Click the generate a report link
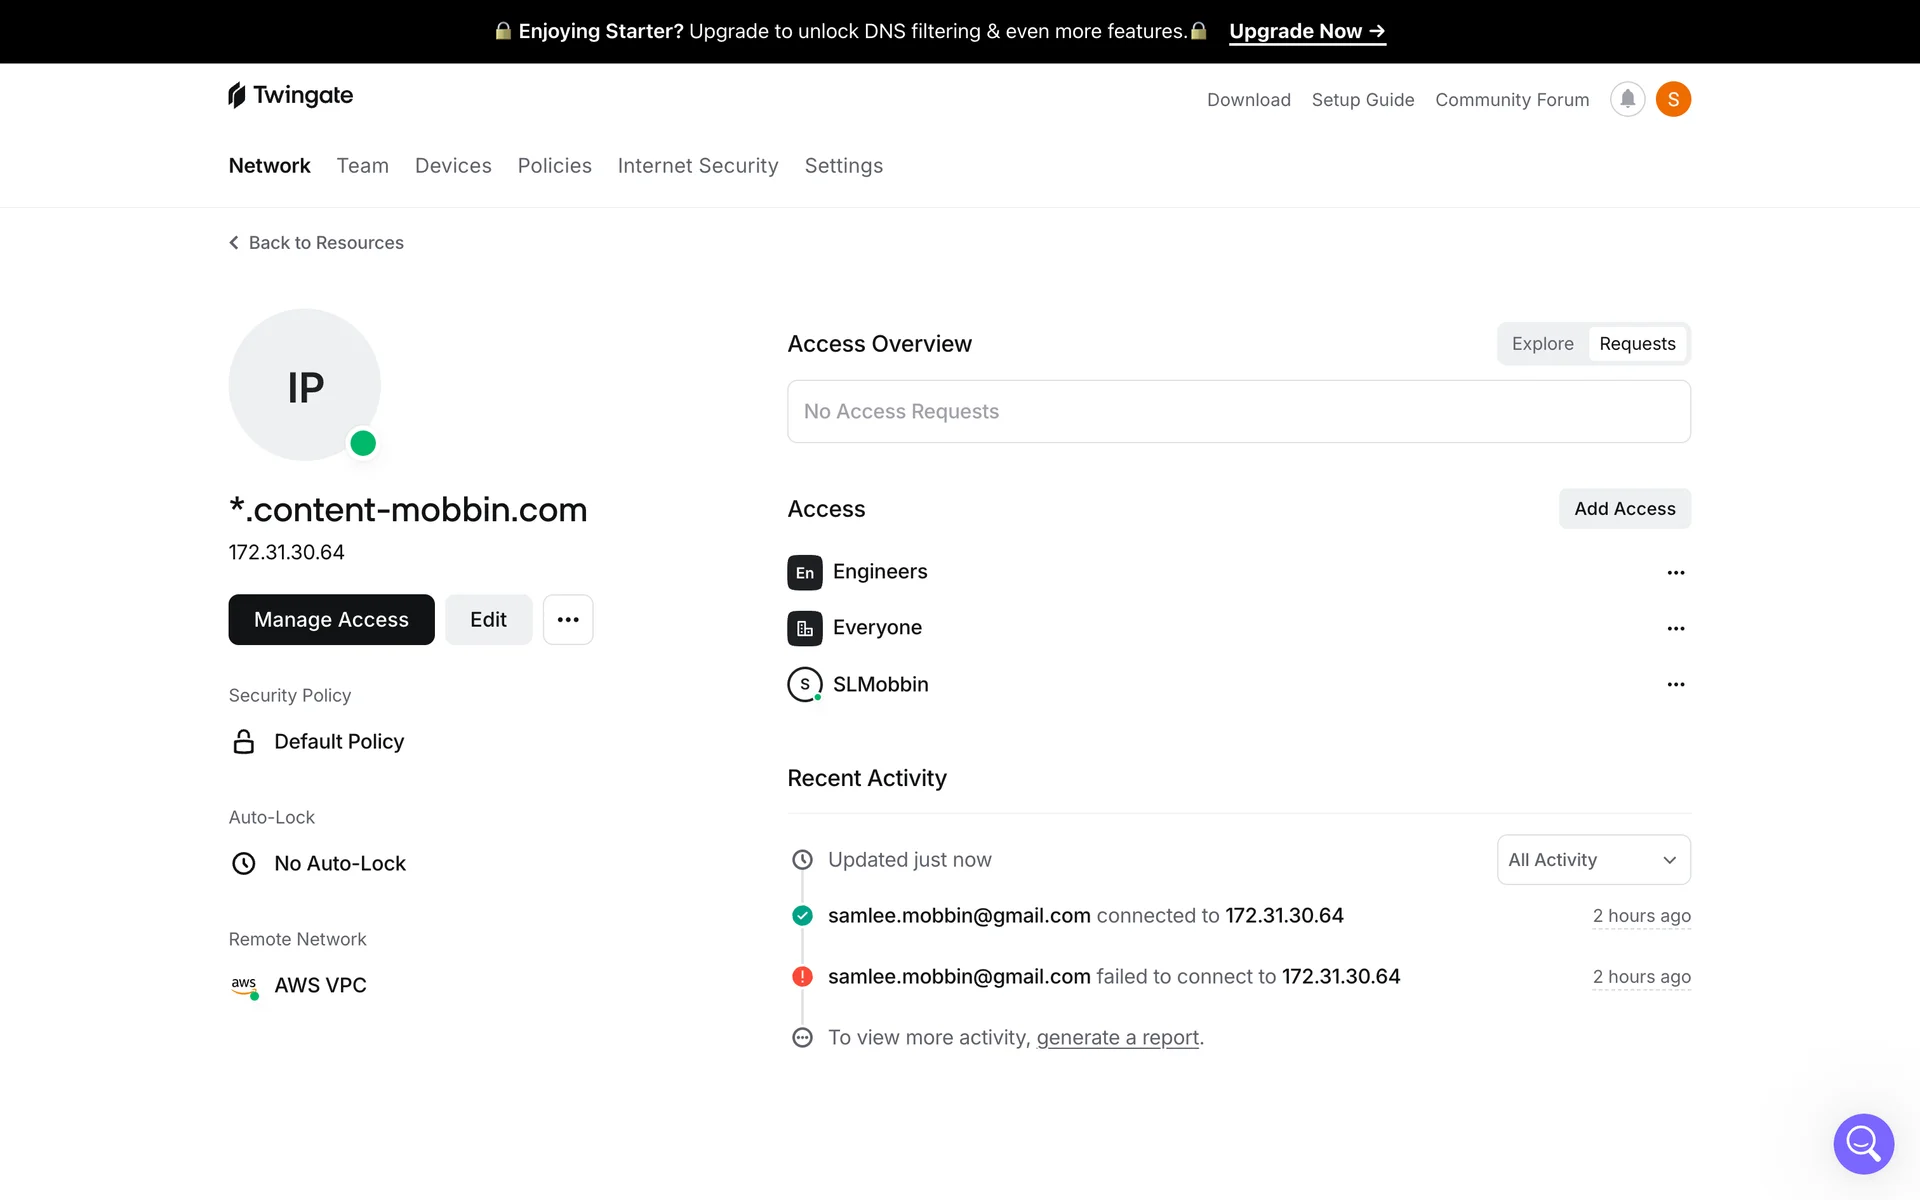Screen dimensions: 1920x1200 (x=1117, y=1037)
